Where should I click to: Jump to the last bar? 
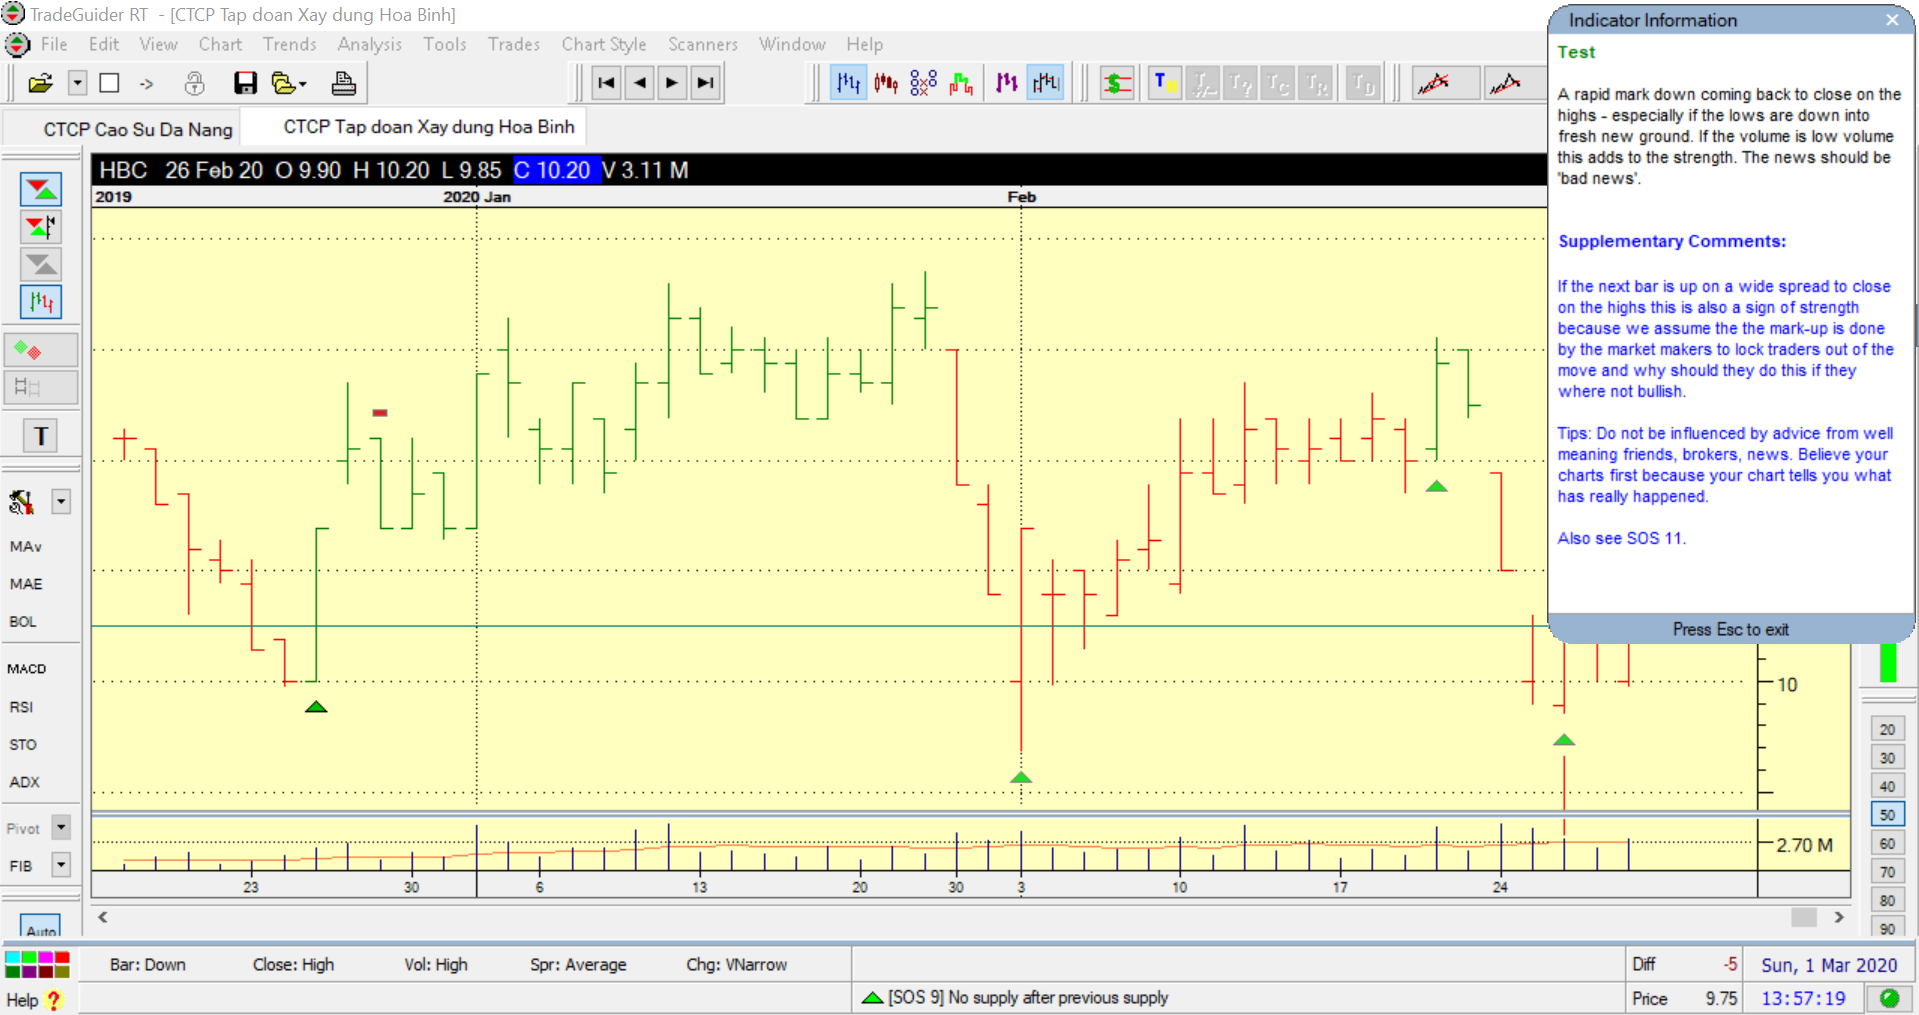(x=705, y=83)
